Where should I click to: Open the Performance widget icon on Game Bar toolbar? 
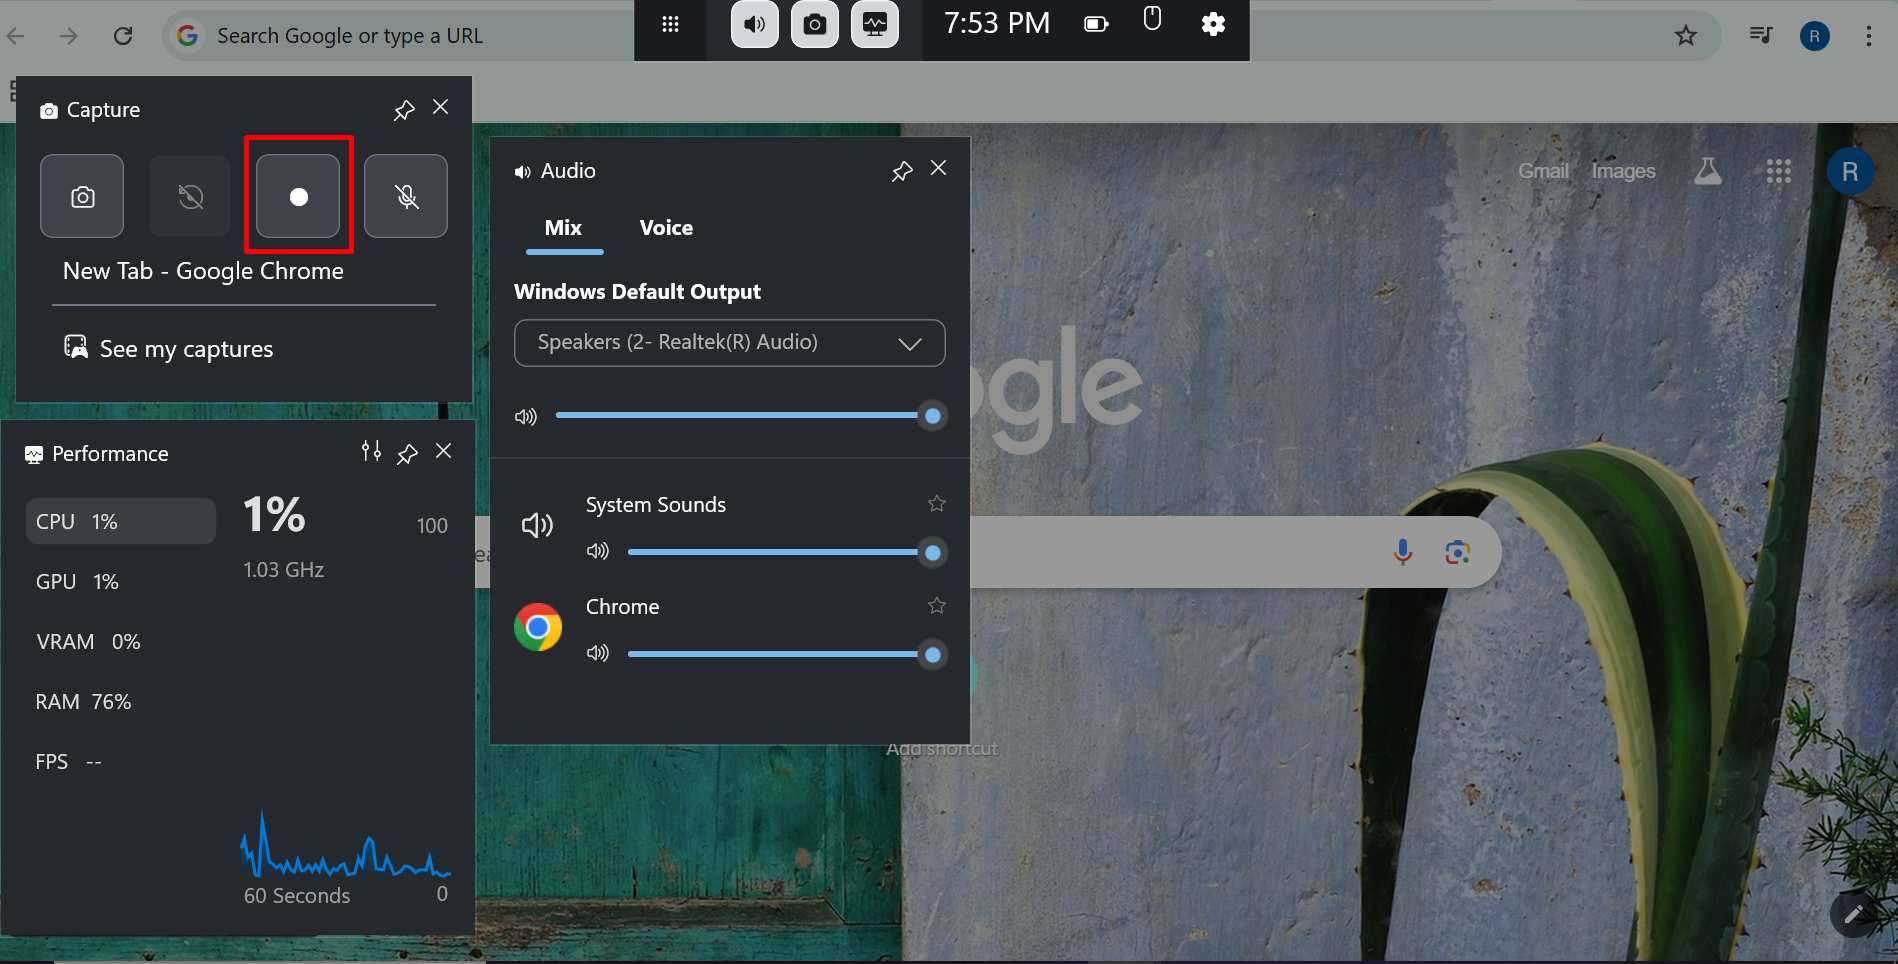[x=875, y=24]
